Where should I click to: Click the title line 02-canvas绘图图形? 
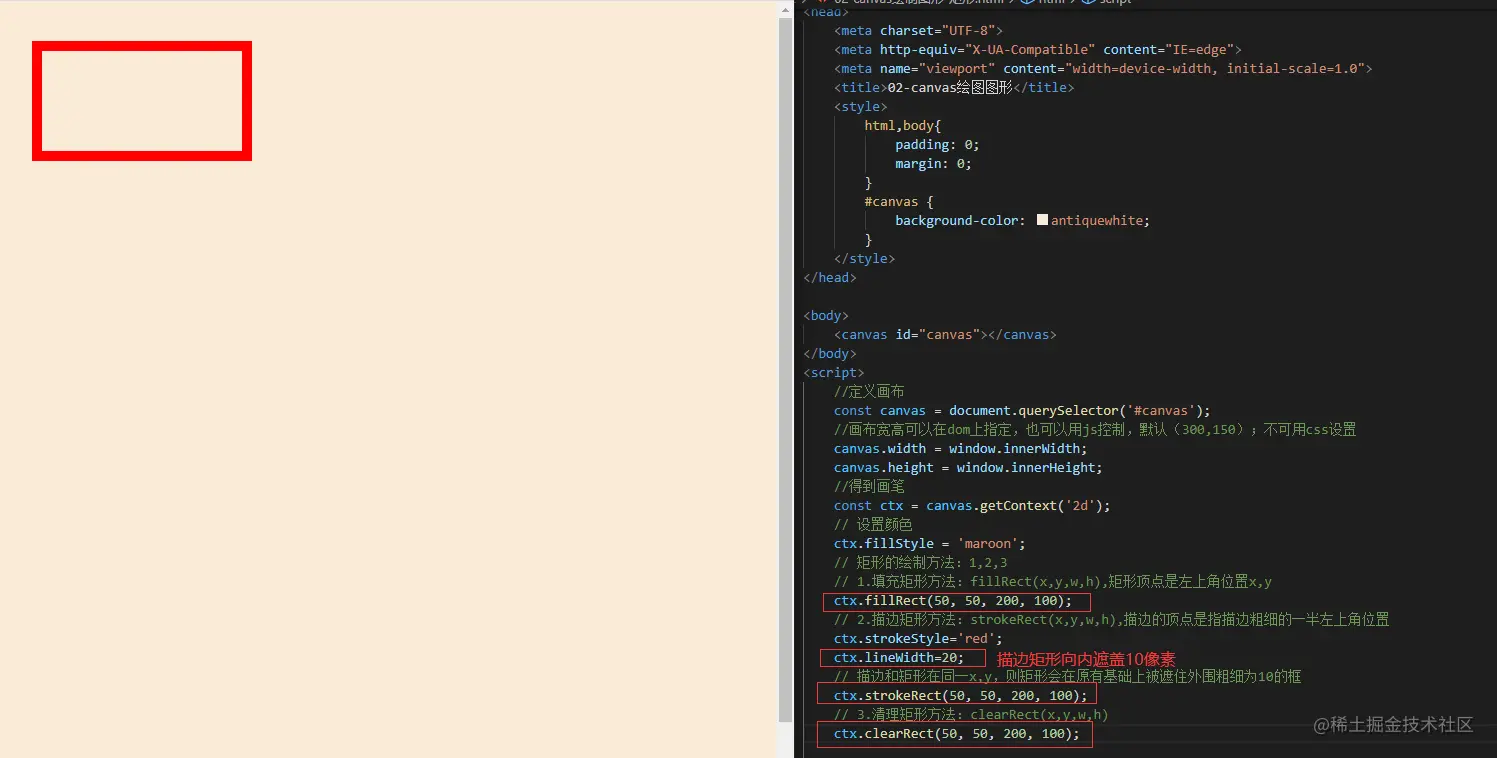[954, 87]
